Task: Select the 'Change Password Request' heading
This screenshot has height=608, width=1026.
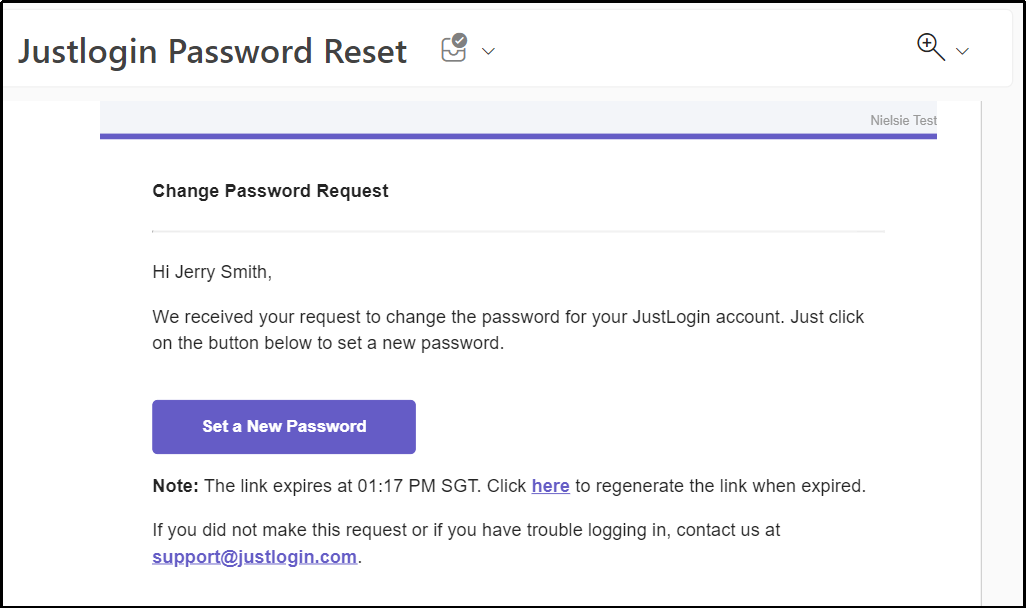Action: coord(270,191)
